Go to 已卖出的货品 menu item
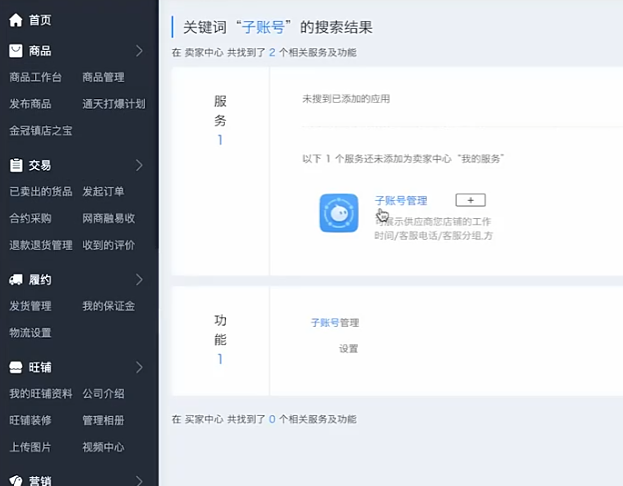 [x=41, y=191]
